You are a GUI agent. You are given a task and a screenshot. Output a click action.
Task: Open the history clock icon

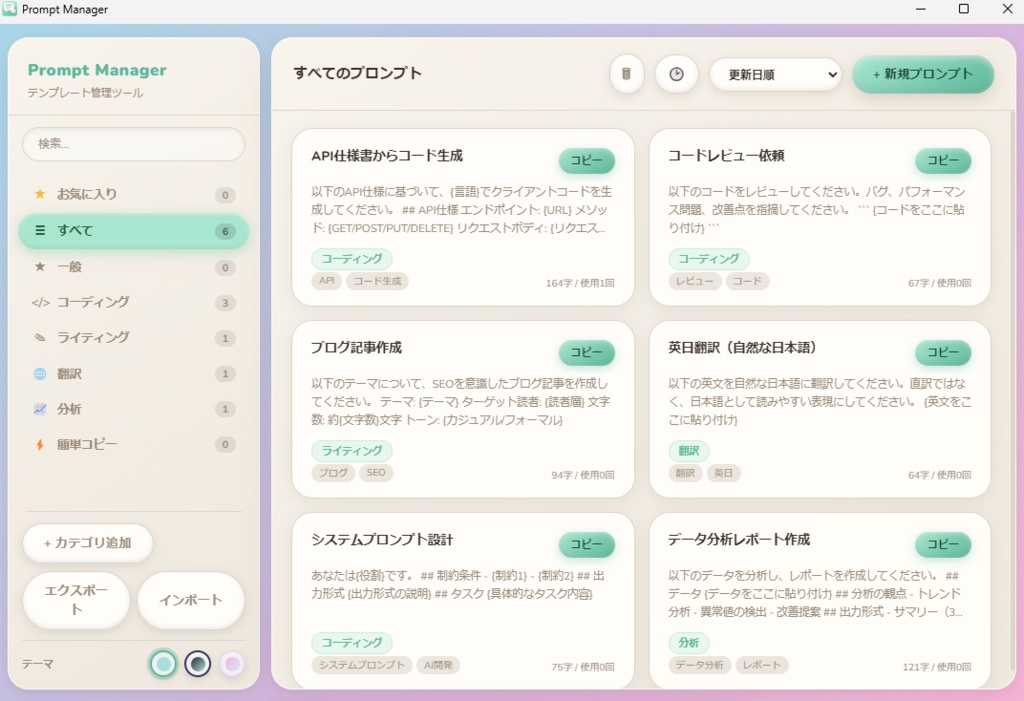point(676,74)
